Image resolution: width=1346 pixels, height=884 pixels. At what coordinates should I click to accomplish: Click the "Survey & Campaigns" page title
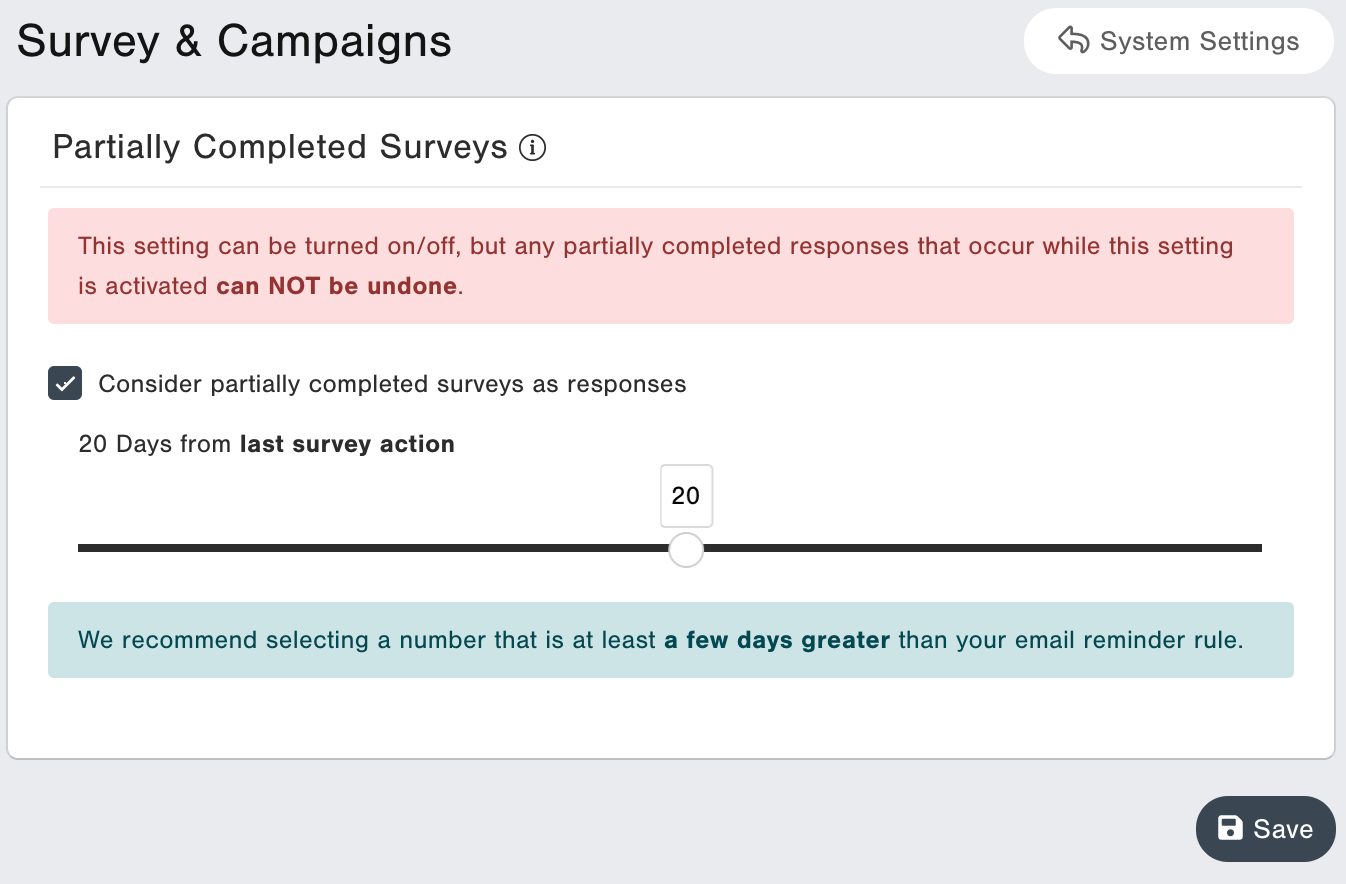[x=234, y=42]
